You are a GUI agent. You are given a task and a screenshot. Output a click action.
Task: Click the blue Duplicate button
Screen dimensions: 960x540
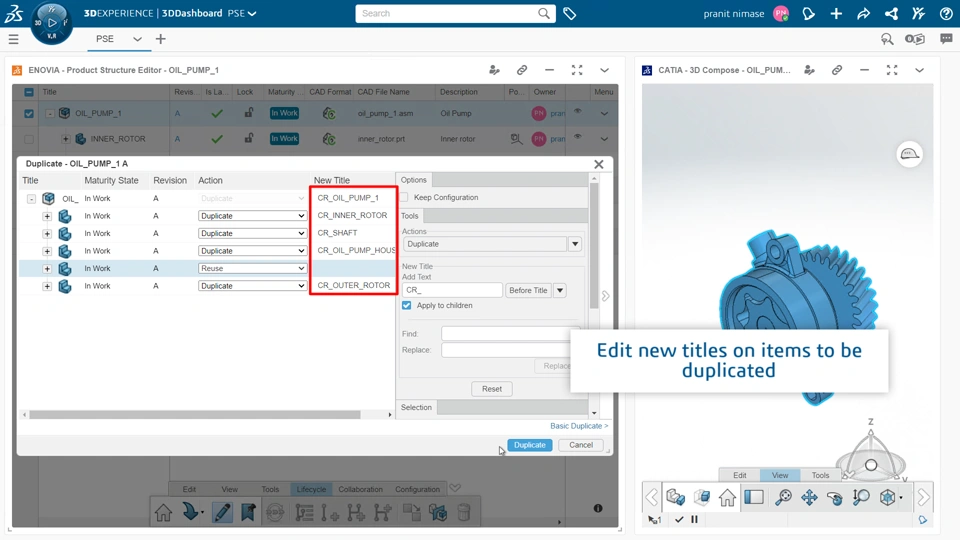coord(530,445)
